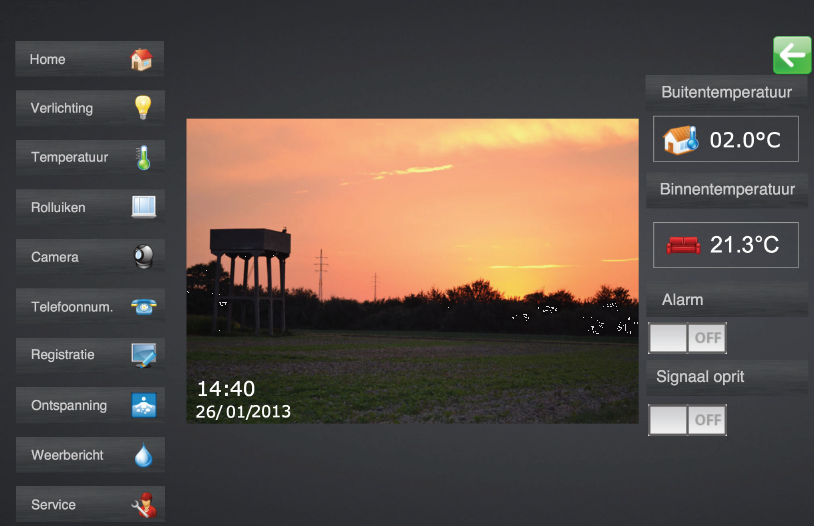Viewport: 814px width, 526px height.
Task: Click the Weerbericht water drop icon
Action: pos(143,454)
